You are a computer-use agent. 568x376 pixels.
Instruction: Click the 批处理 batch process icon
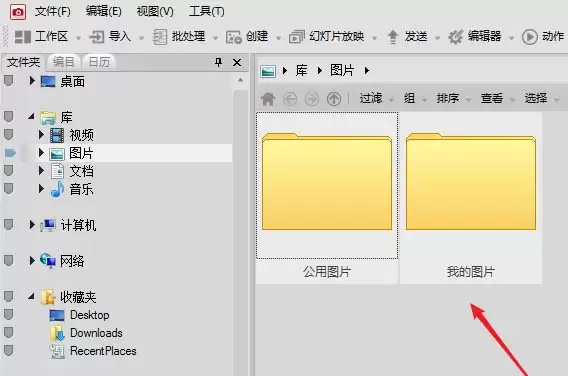[x=160, y=37]
